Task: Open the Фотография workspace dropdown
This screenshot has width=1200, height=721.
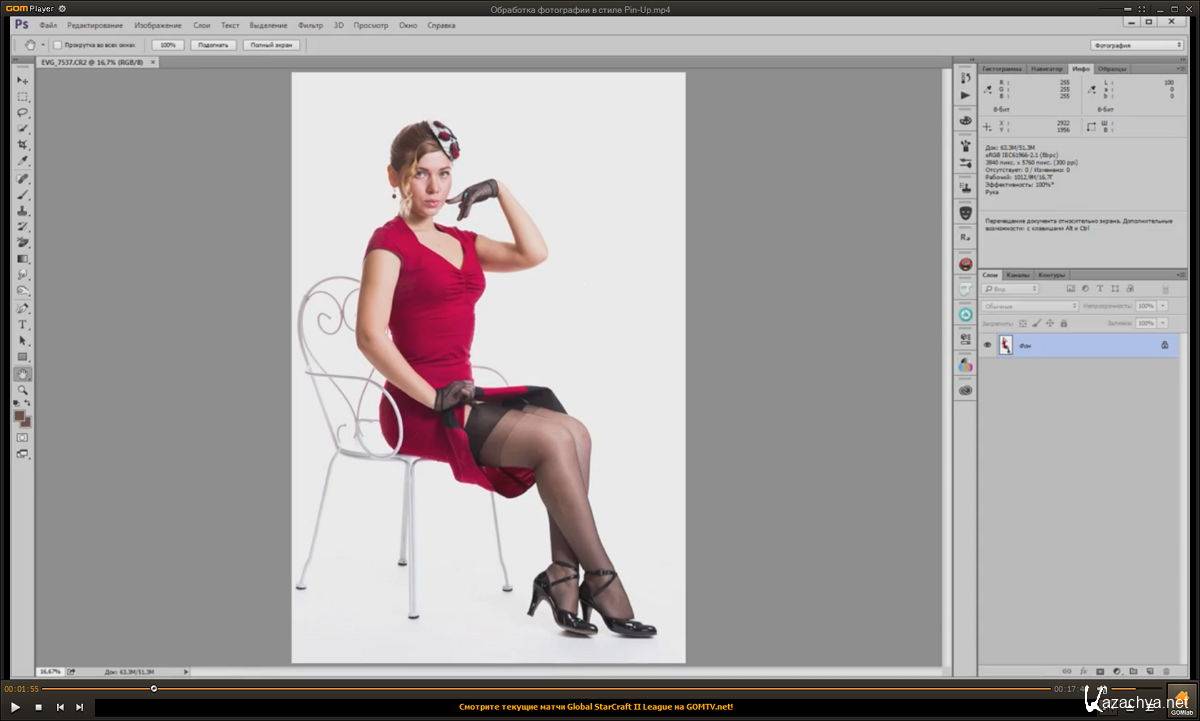Action: pos(1137,45)
